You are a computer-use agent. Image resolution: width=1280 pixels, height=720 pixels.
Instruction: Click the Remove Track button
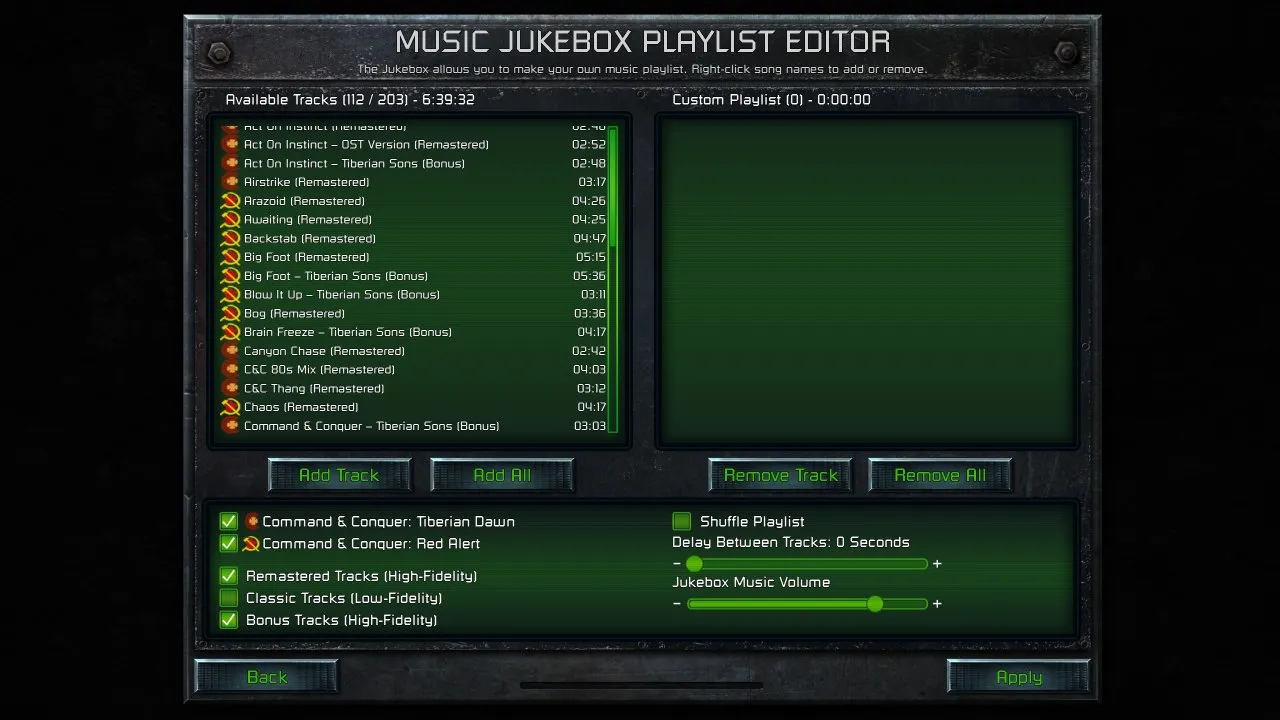tap(780, 475)
